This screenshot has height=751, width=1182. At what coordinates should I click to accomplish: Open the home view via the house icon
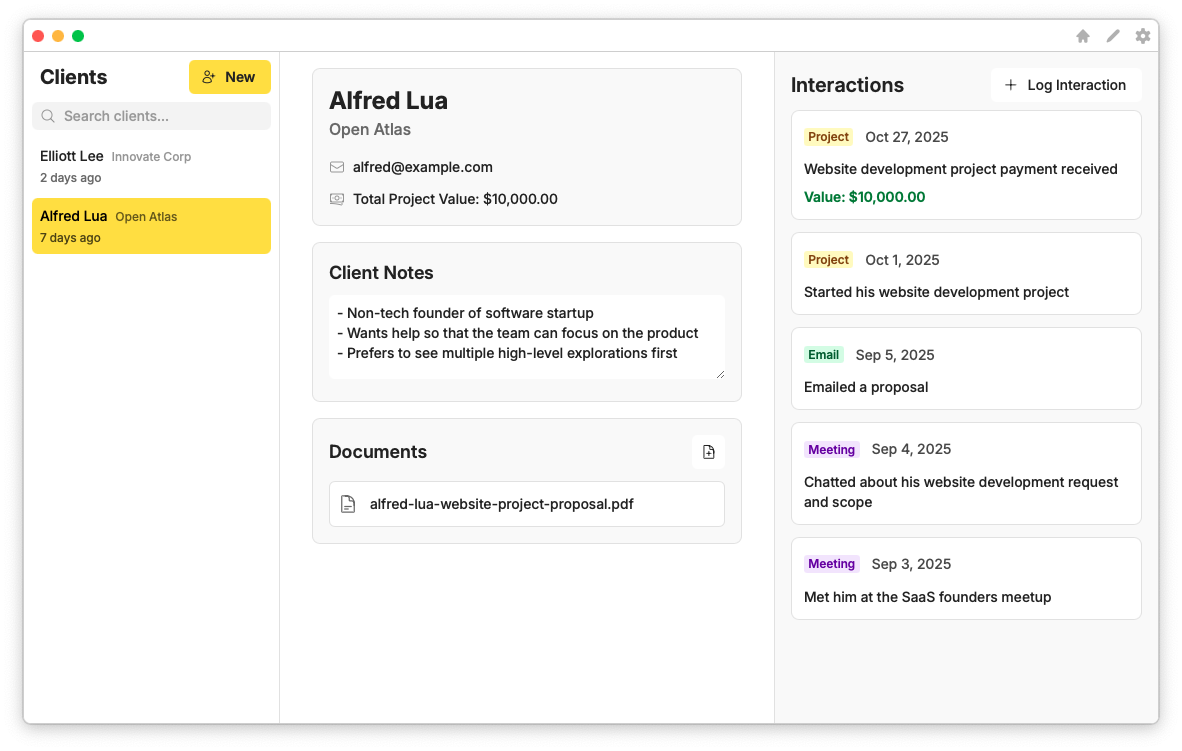tap(1083, 36)
